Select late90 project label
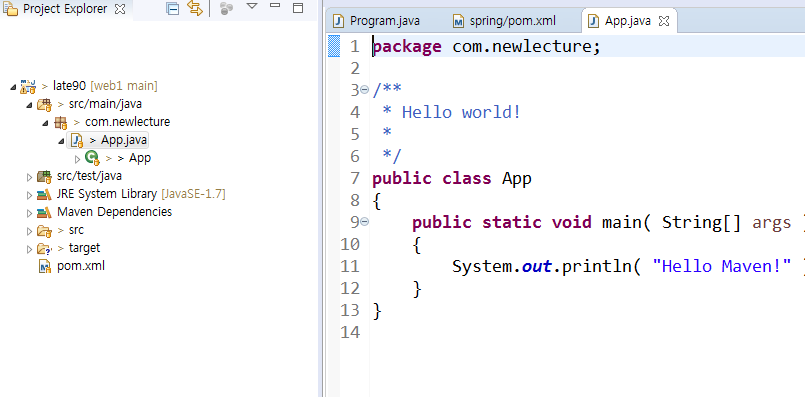805x397 pixels. click(x=69, y=86)
